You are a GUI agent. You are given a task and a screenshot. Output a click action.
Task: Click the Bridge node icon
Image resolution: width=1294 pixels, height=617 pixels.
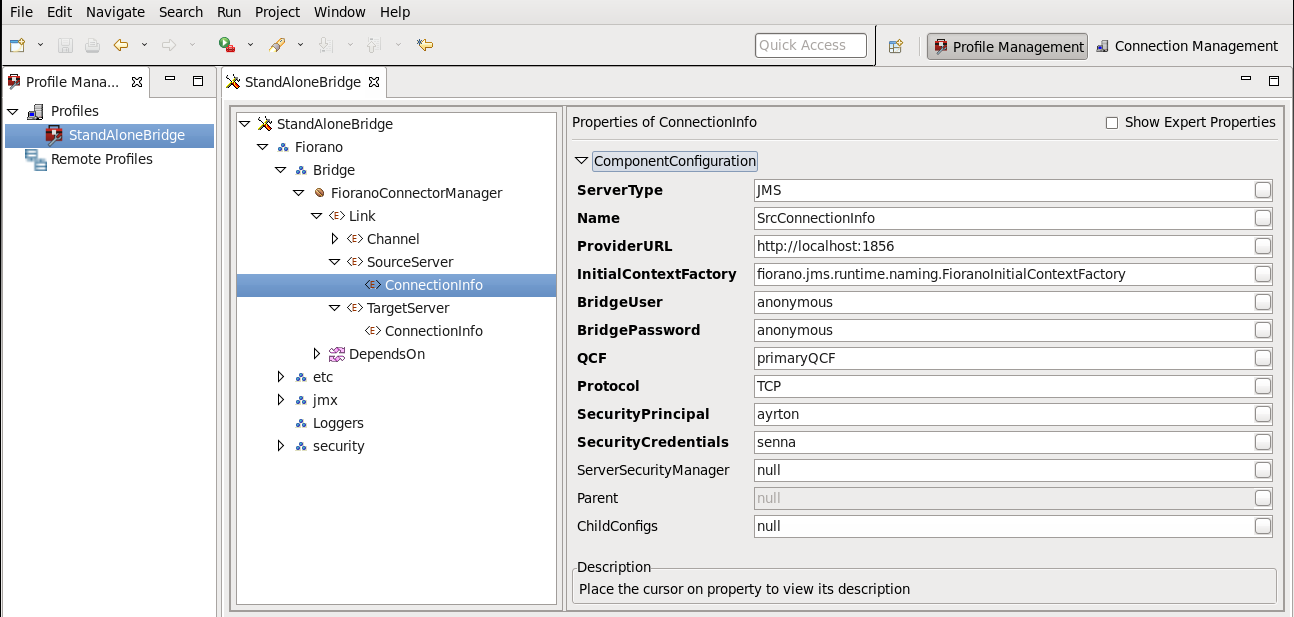tap(301, 170)
